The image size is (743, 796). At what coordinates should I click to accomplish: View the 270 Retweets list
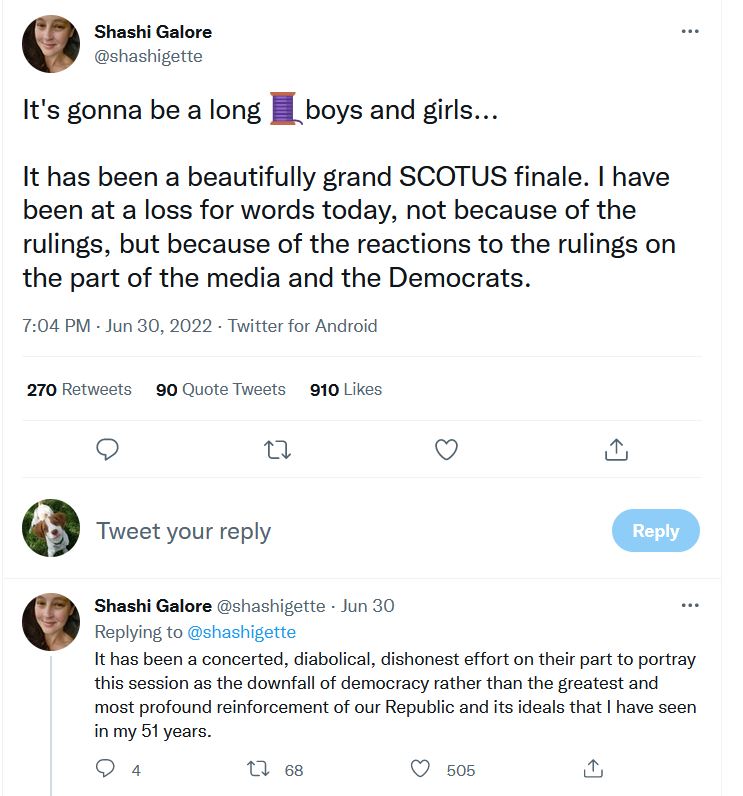pos(79,389)
